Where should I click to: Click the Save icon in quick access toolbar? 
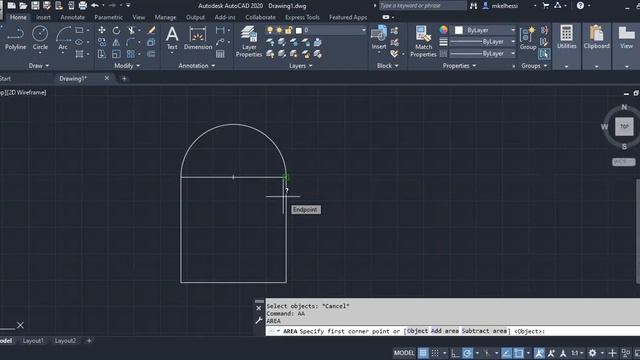36,6
